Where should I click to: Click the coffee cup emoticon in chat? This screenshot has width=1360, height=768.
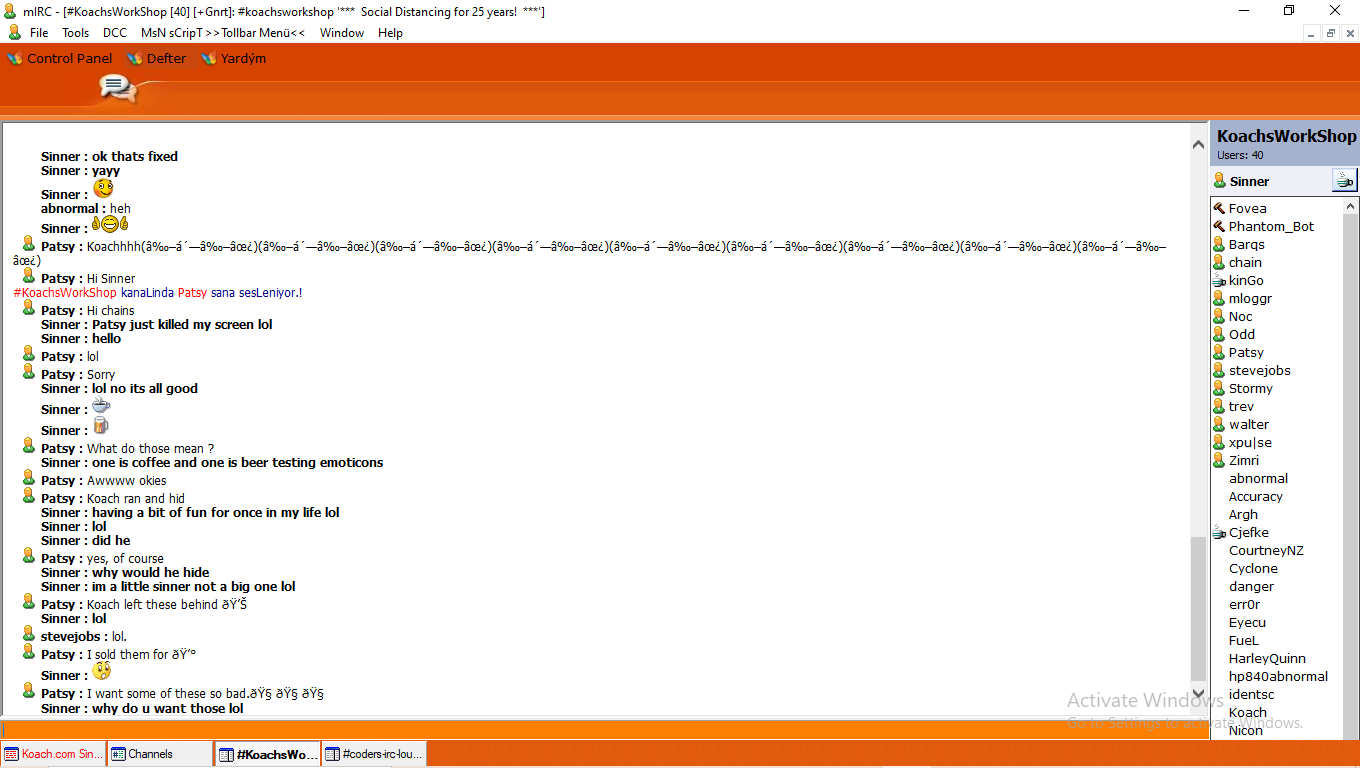tap(101, 406)
